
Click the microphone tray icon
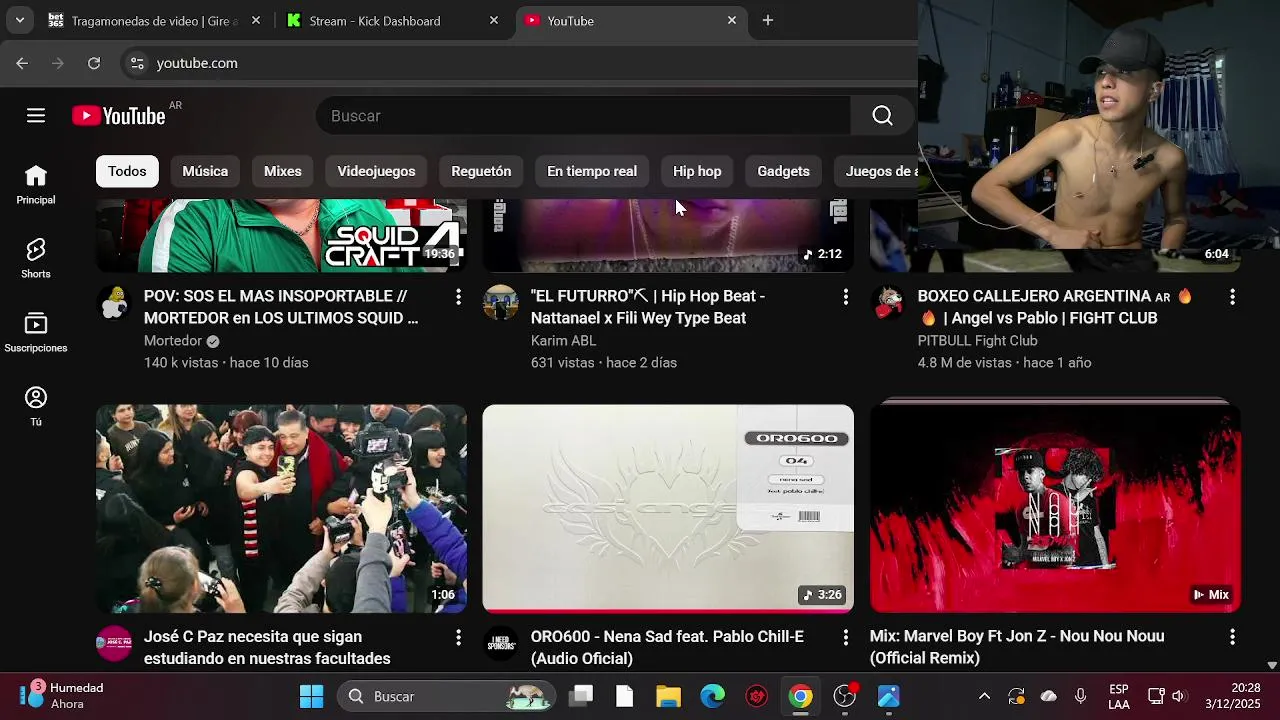1080,696
